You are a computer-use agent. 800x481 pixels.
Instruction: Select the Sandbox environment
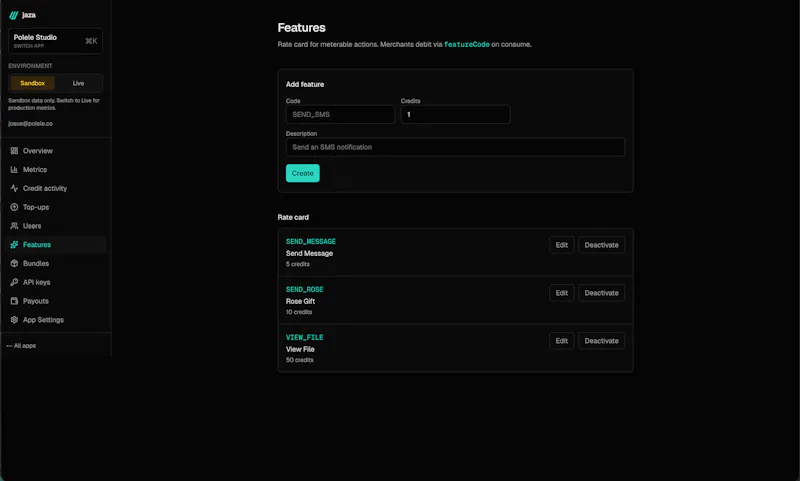pos(33,83)
